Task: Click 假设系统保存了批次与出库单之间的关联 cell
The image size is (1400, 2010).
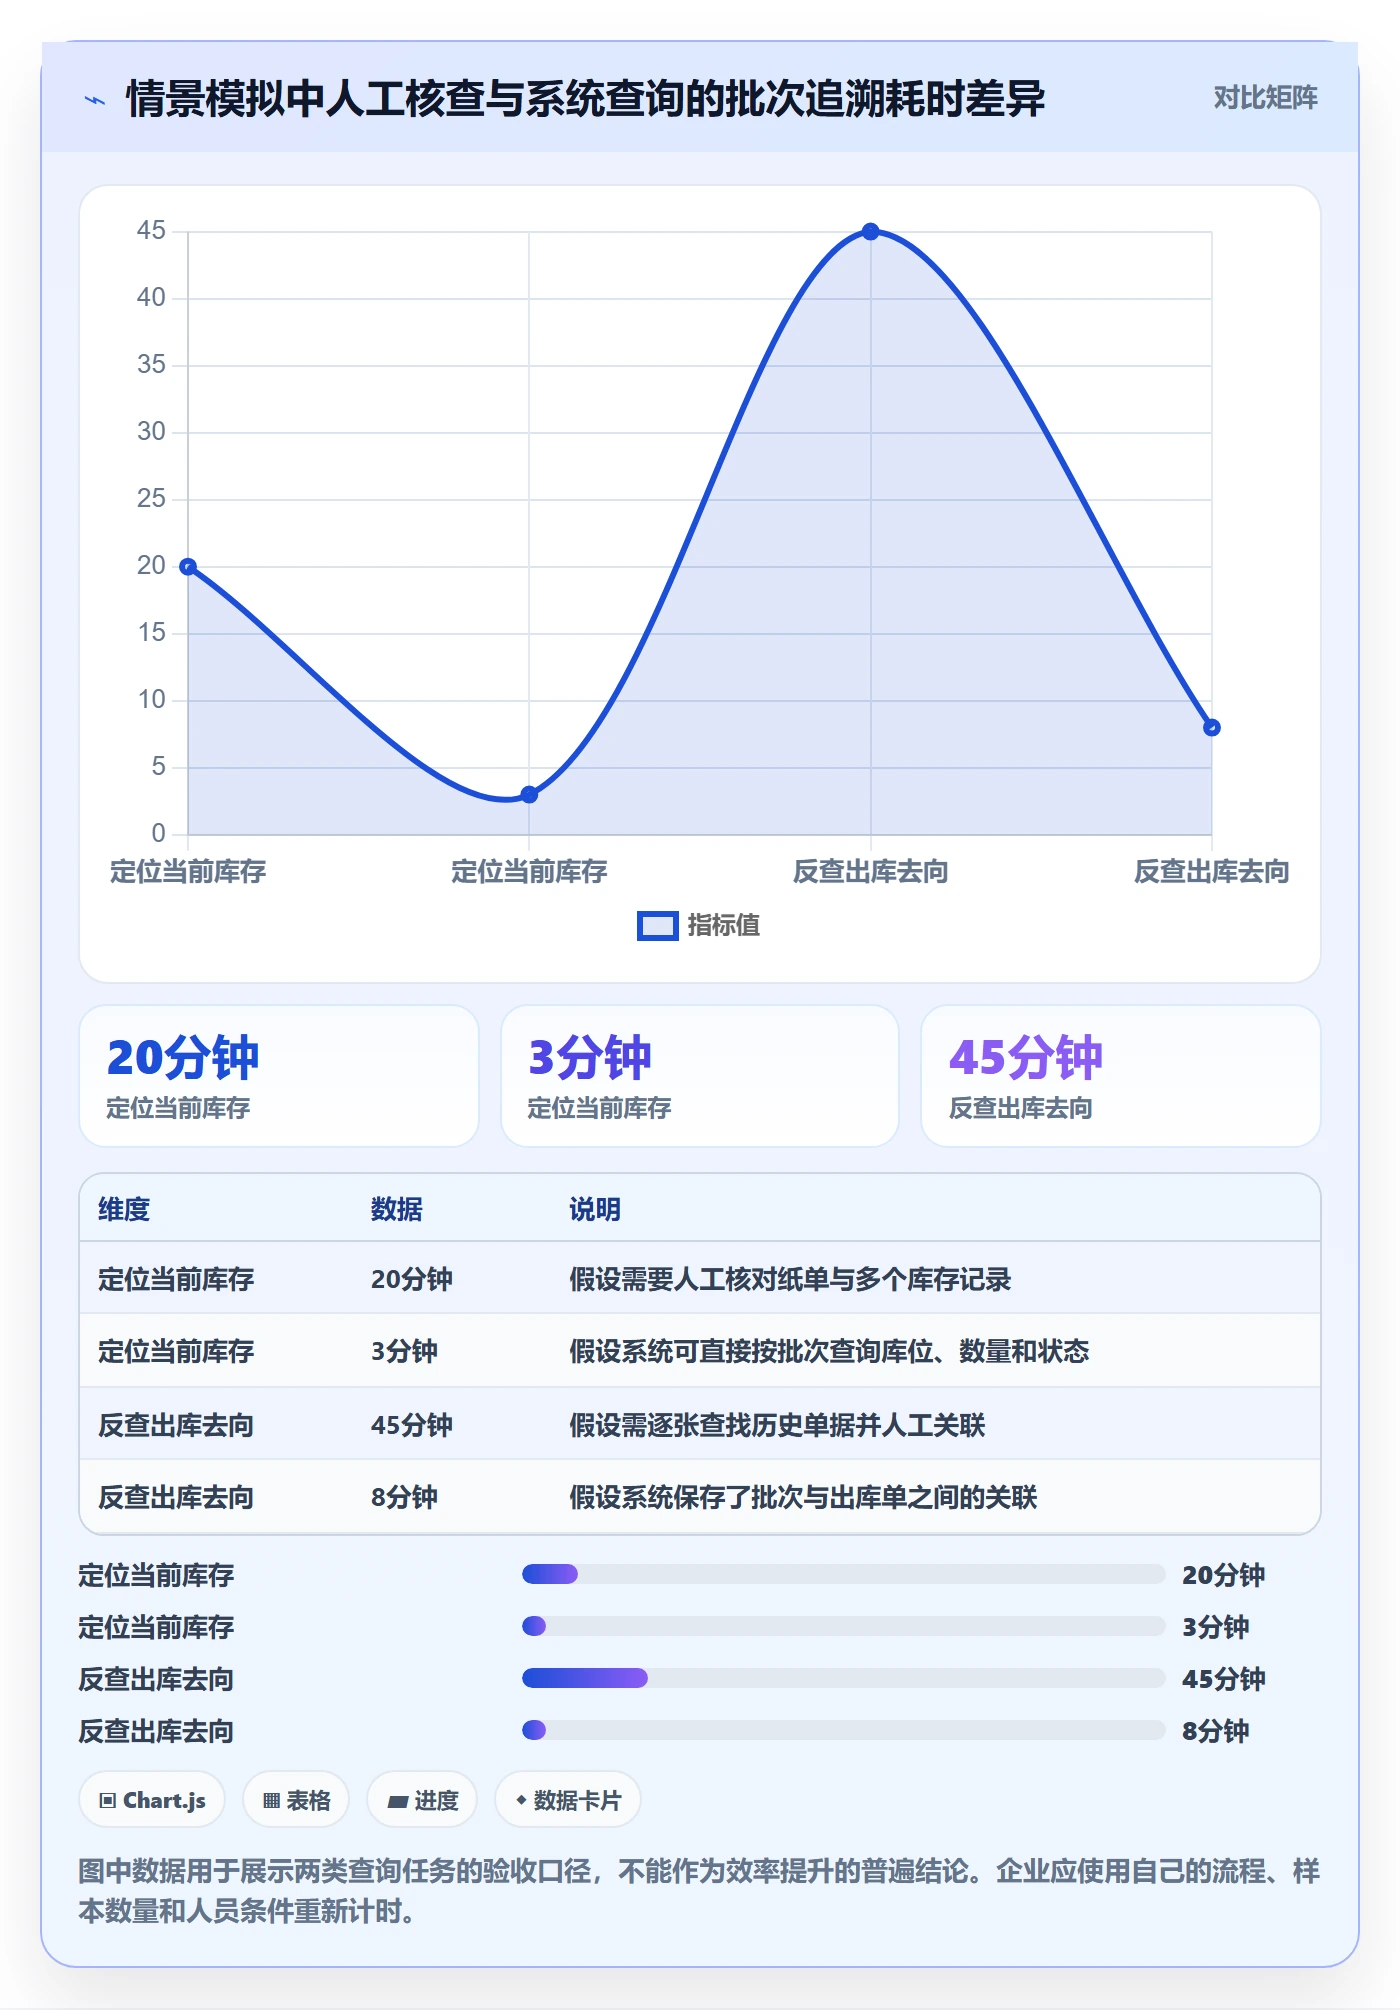Action: [803, 1497]
